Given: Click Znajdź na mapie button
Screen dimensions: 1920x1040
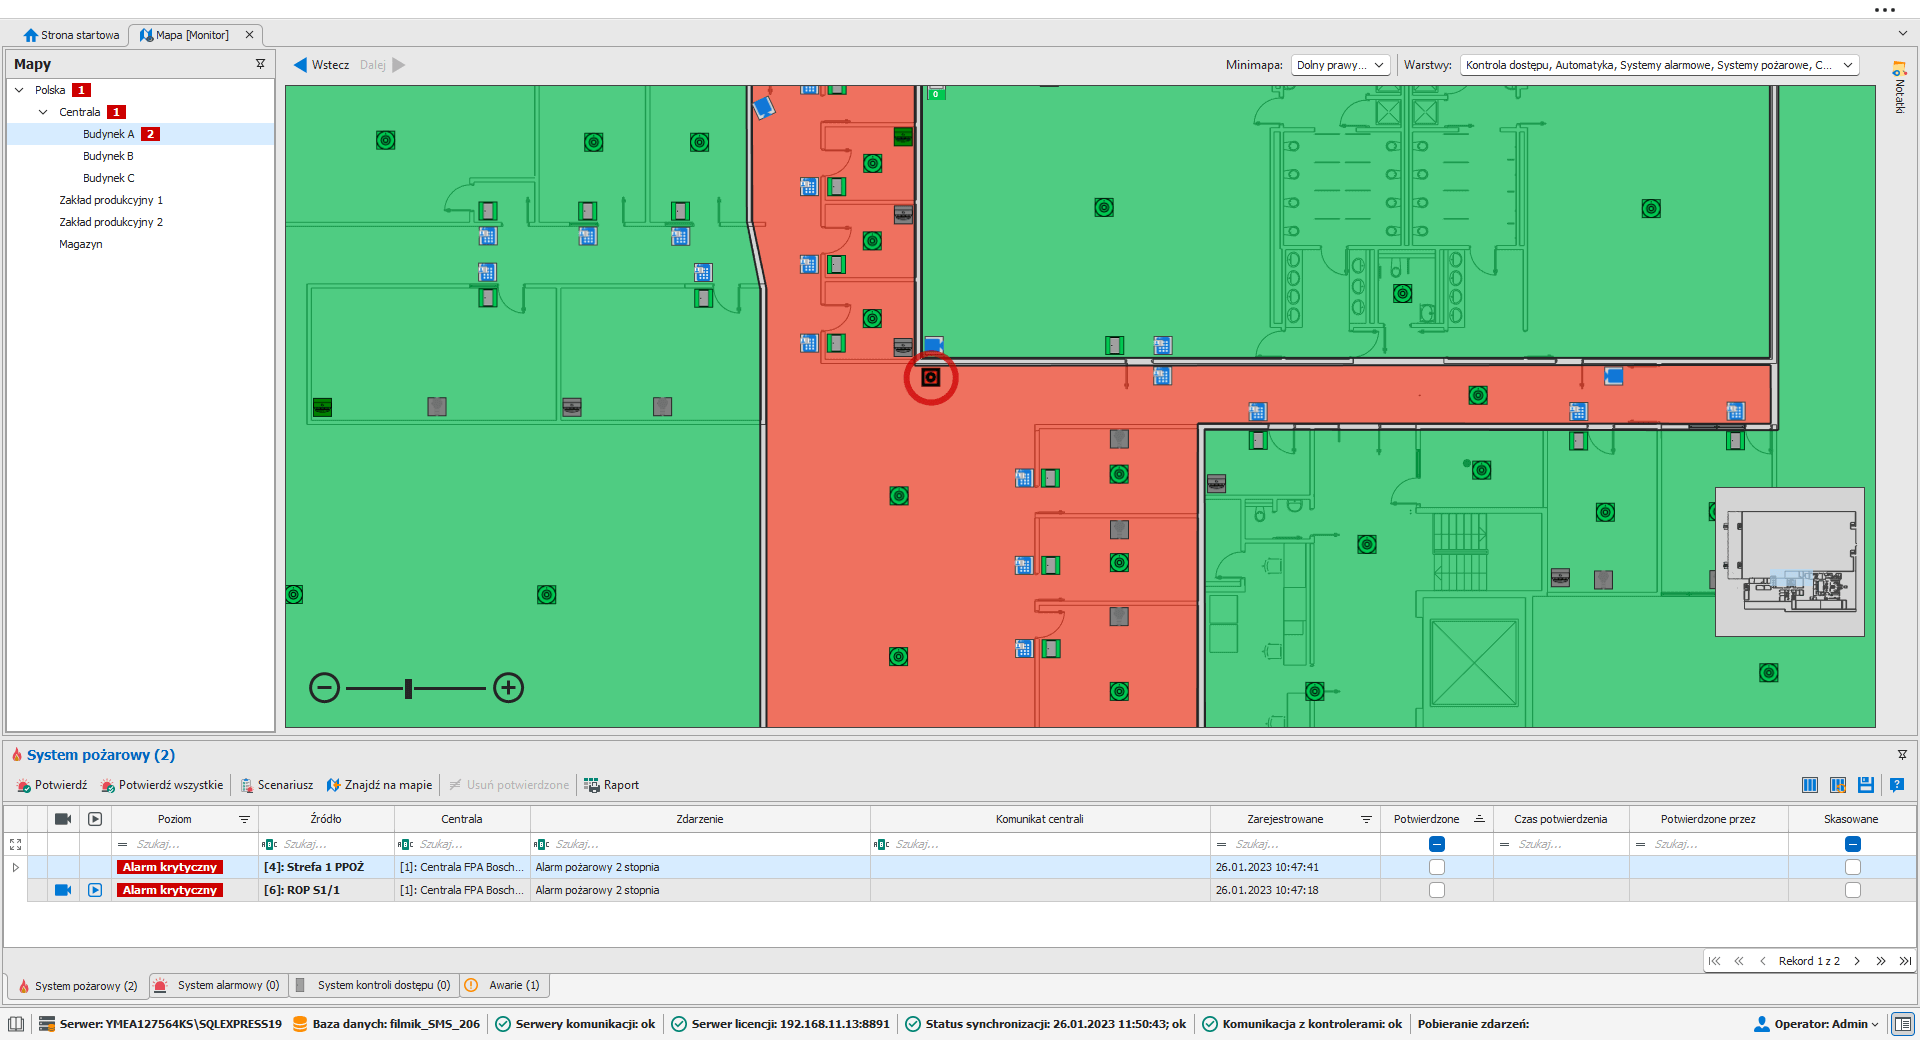Looking at the screenshot, I should coord(379,785).
